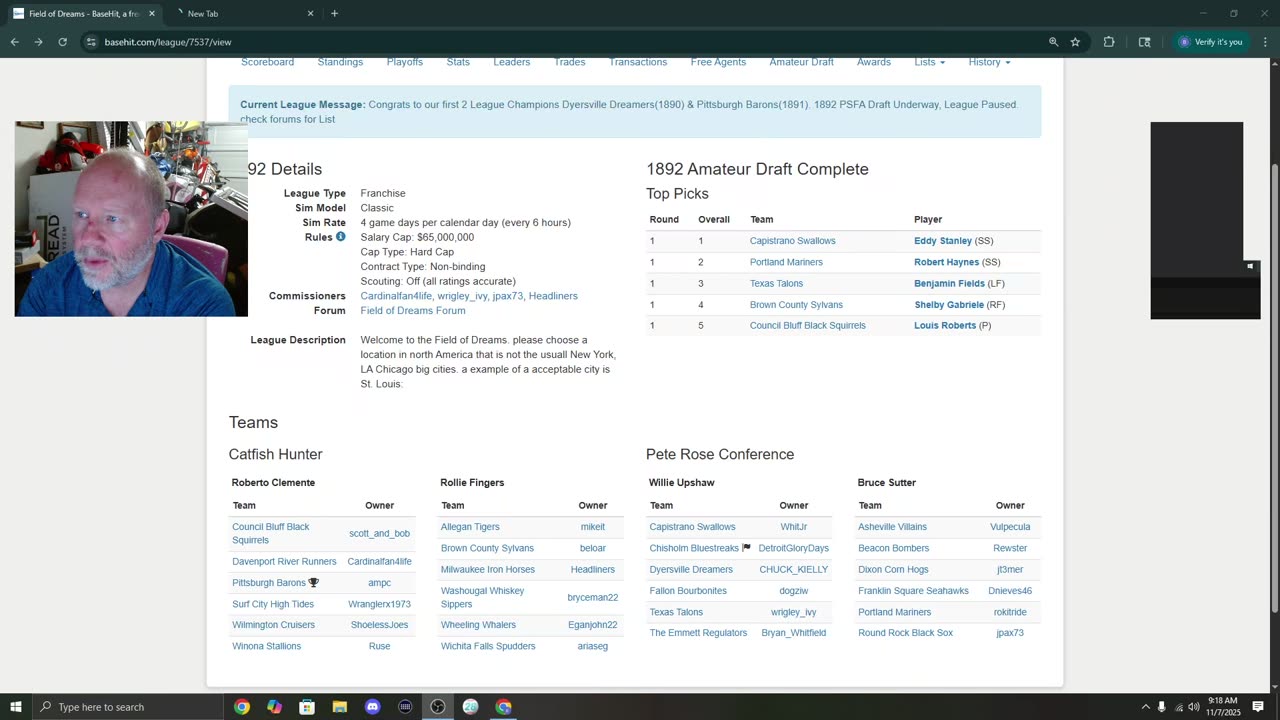Open owner jpax73 link for Round Rock
1280x720 pixels.
(x=1010, y=633)
